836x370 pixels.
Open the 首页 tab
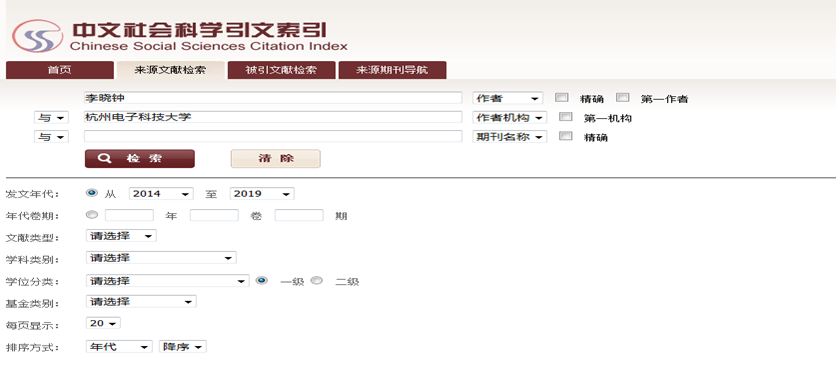[60, 70]
